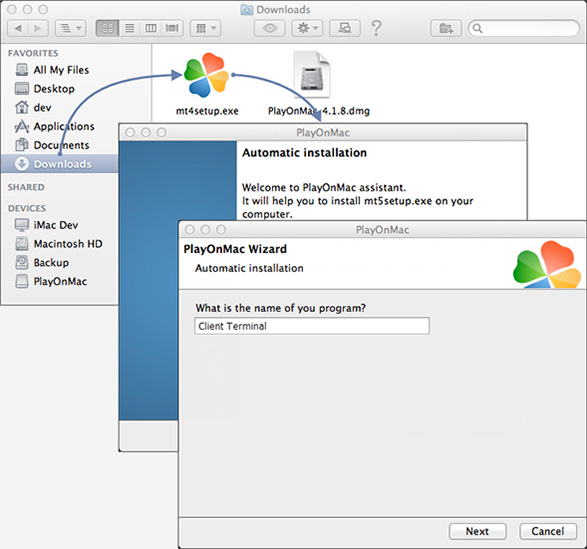
Task: Click the help question mark icon
Action: click(376, 28)
